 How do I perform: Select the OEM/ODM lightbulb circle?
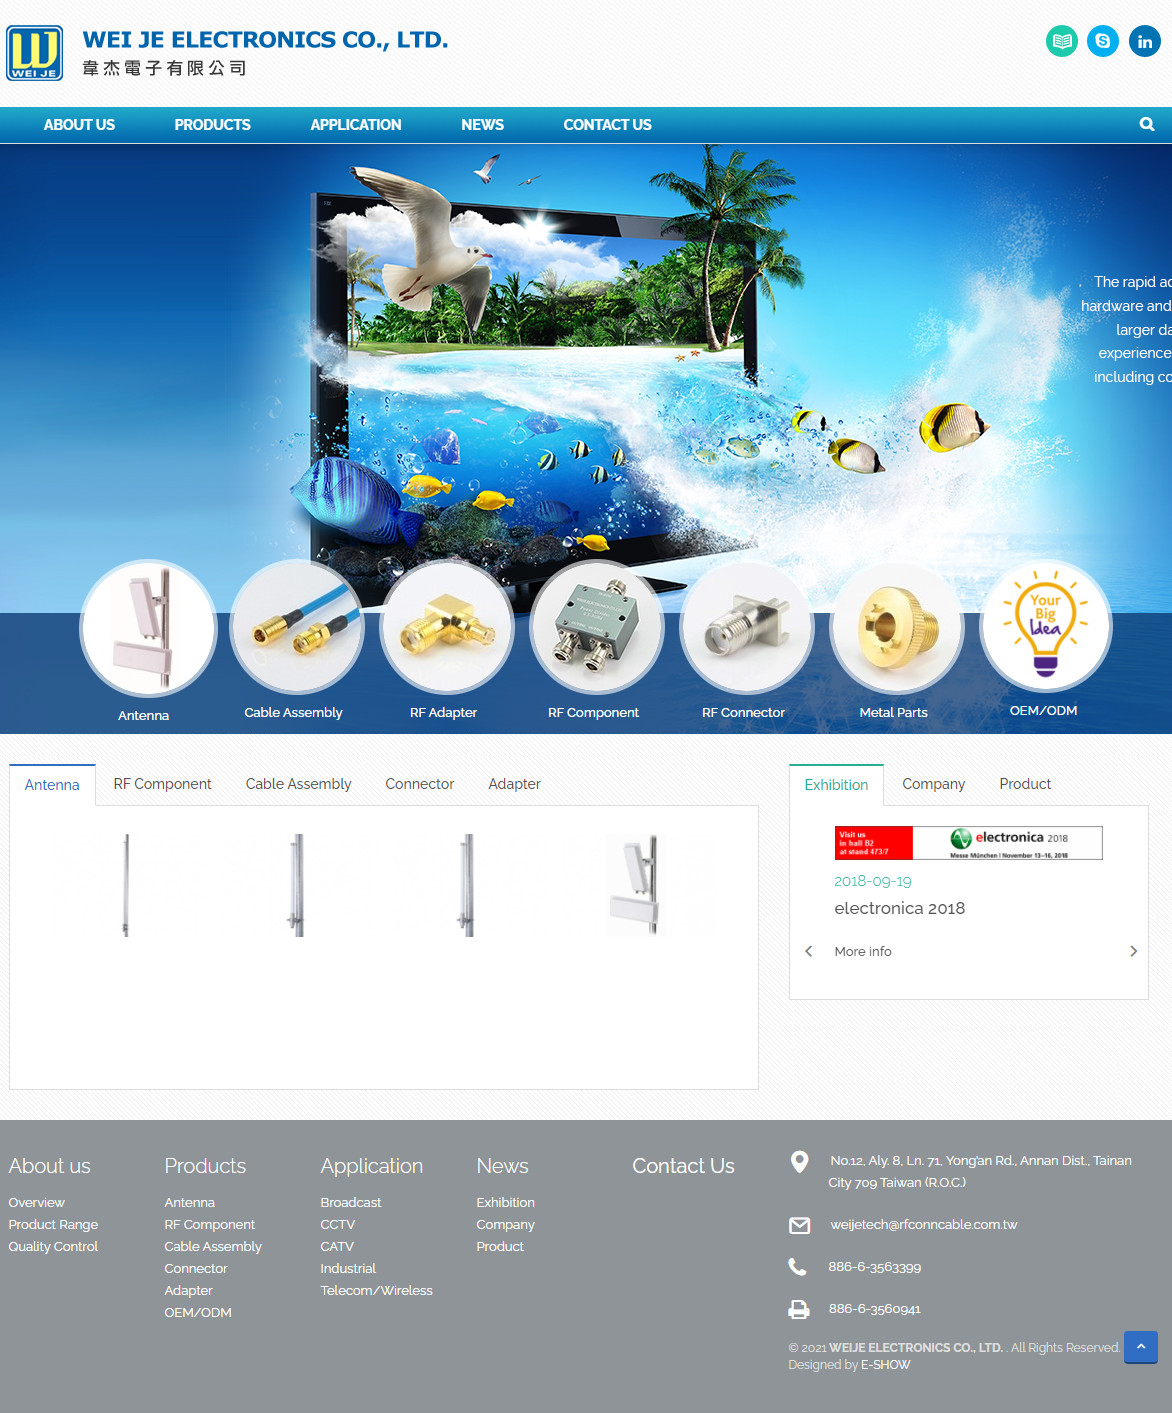tap(1046, 625)
